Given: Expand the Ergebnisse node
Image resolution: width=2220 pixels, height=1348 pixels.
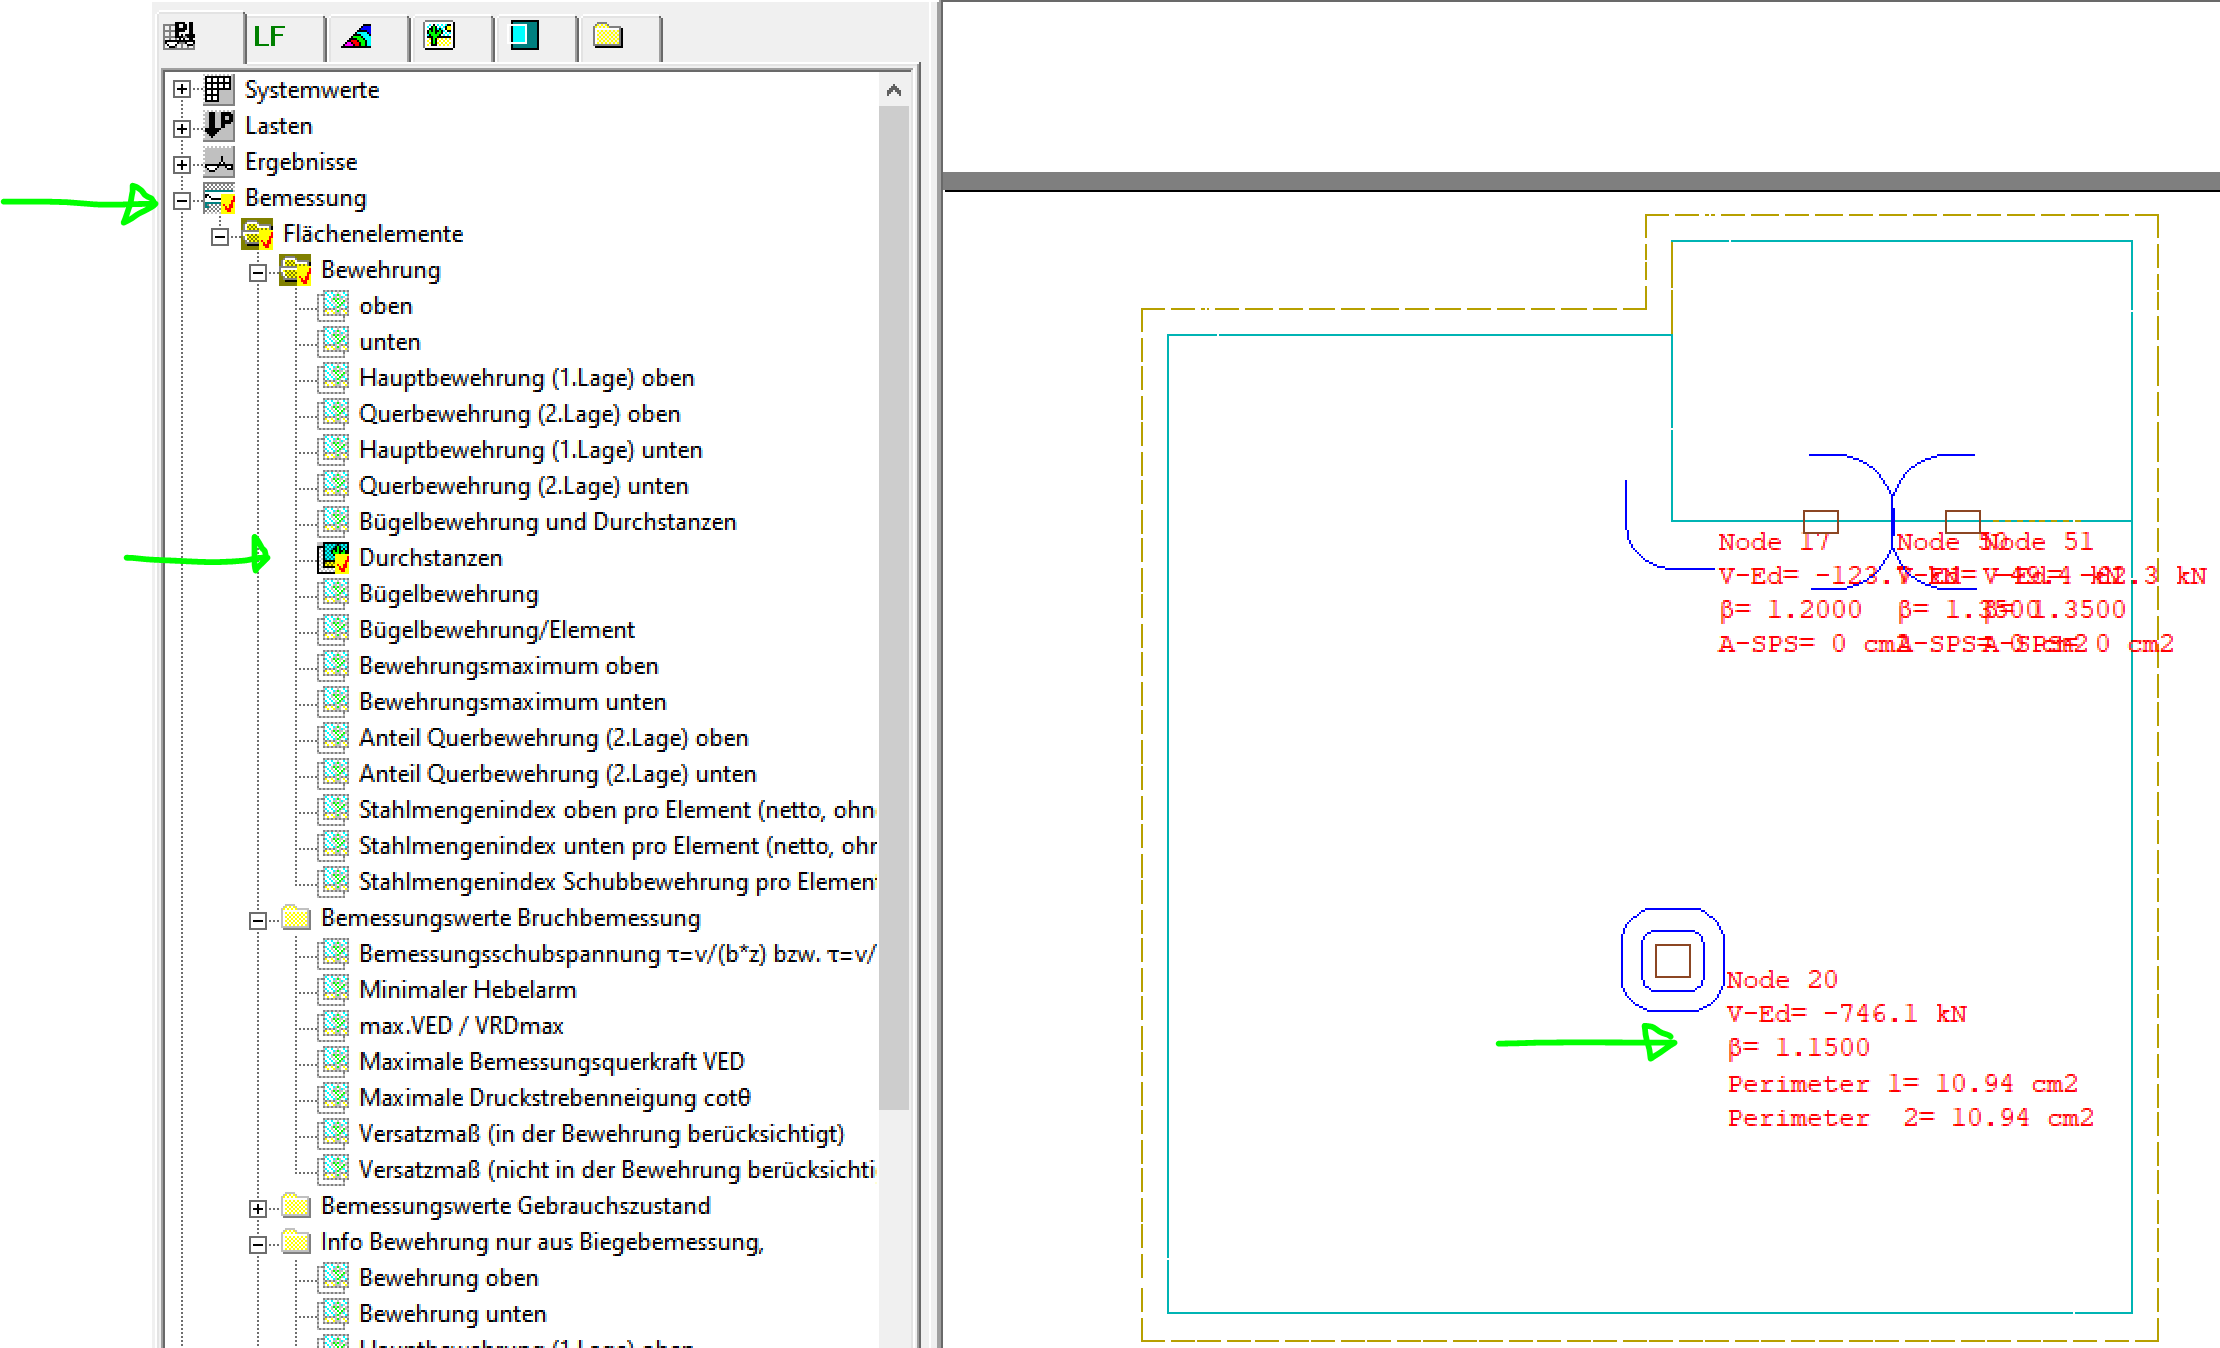Looking at the screenshot, I should coord(181,163).
